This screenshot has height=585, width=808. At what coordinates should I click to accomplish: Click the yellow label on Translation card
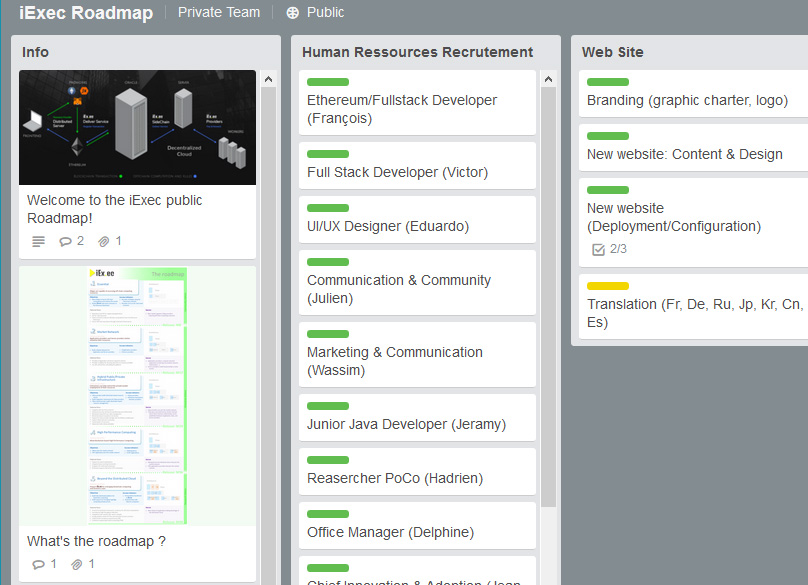click(x=608, y=286)
